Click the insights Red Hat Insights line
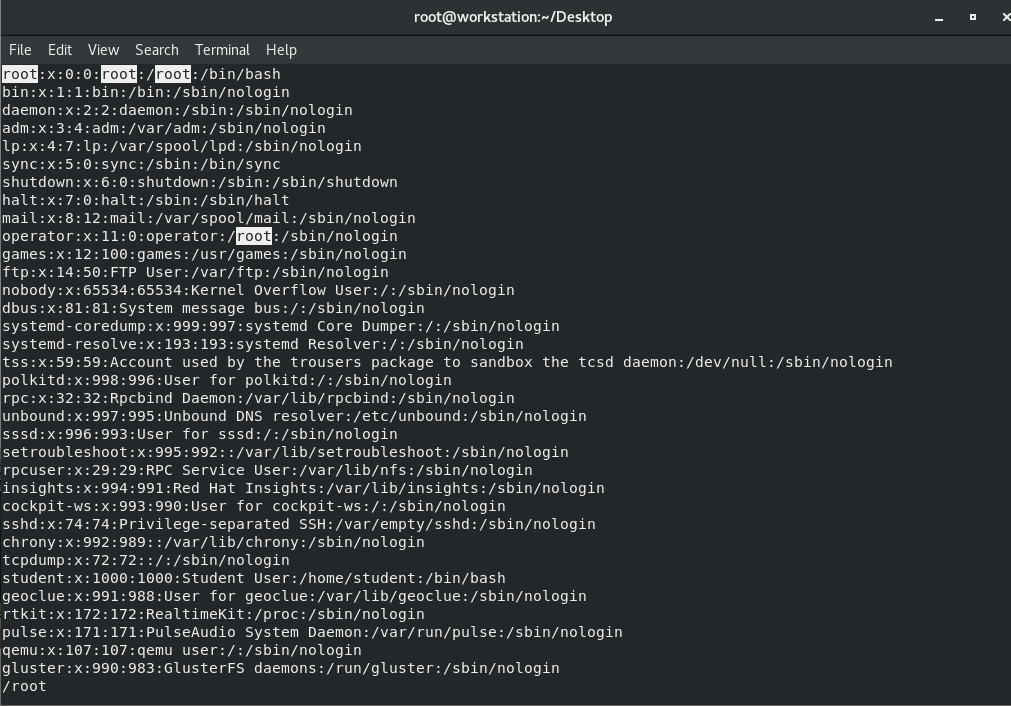The image size is (1011, 706). (304, 489)
